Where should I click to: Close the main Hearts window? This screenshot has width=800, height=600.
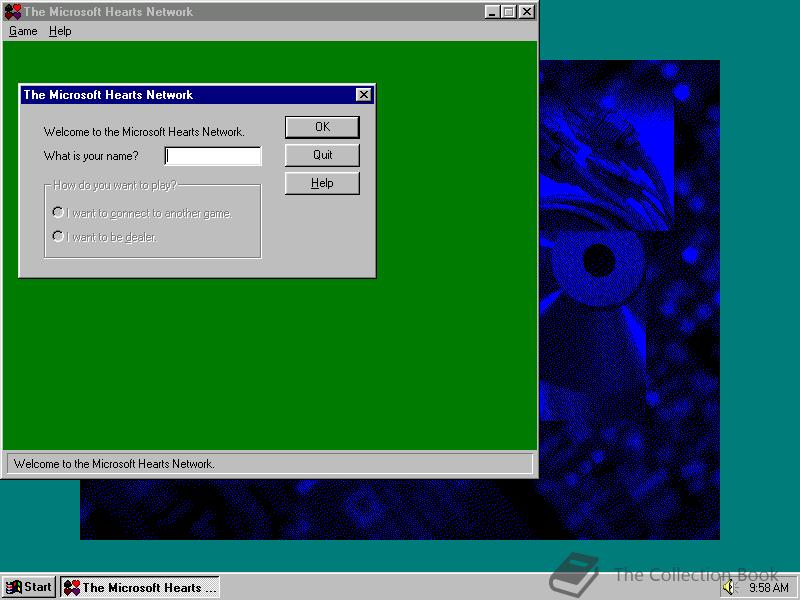(527, 12)
